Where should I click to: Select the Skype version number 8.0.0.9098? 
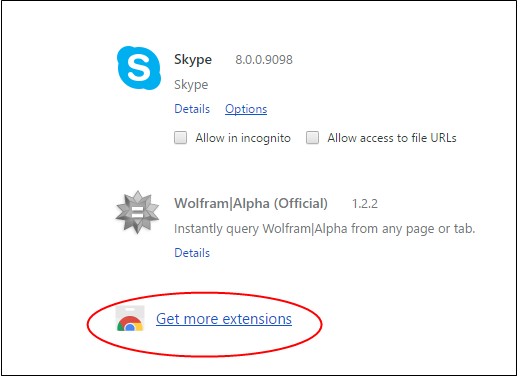[264, 60]
